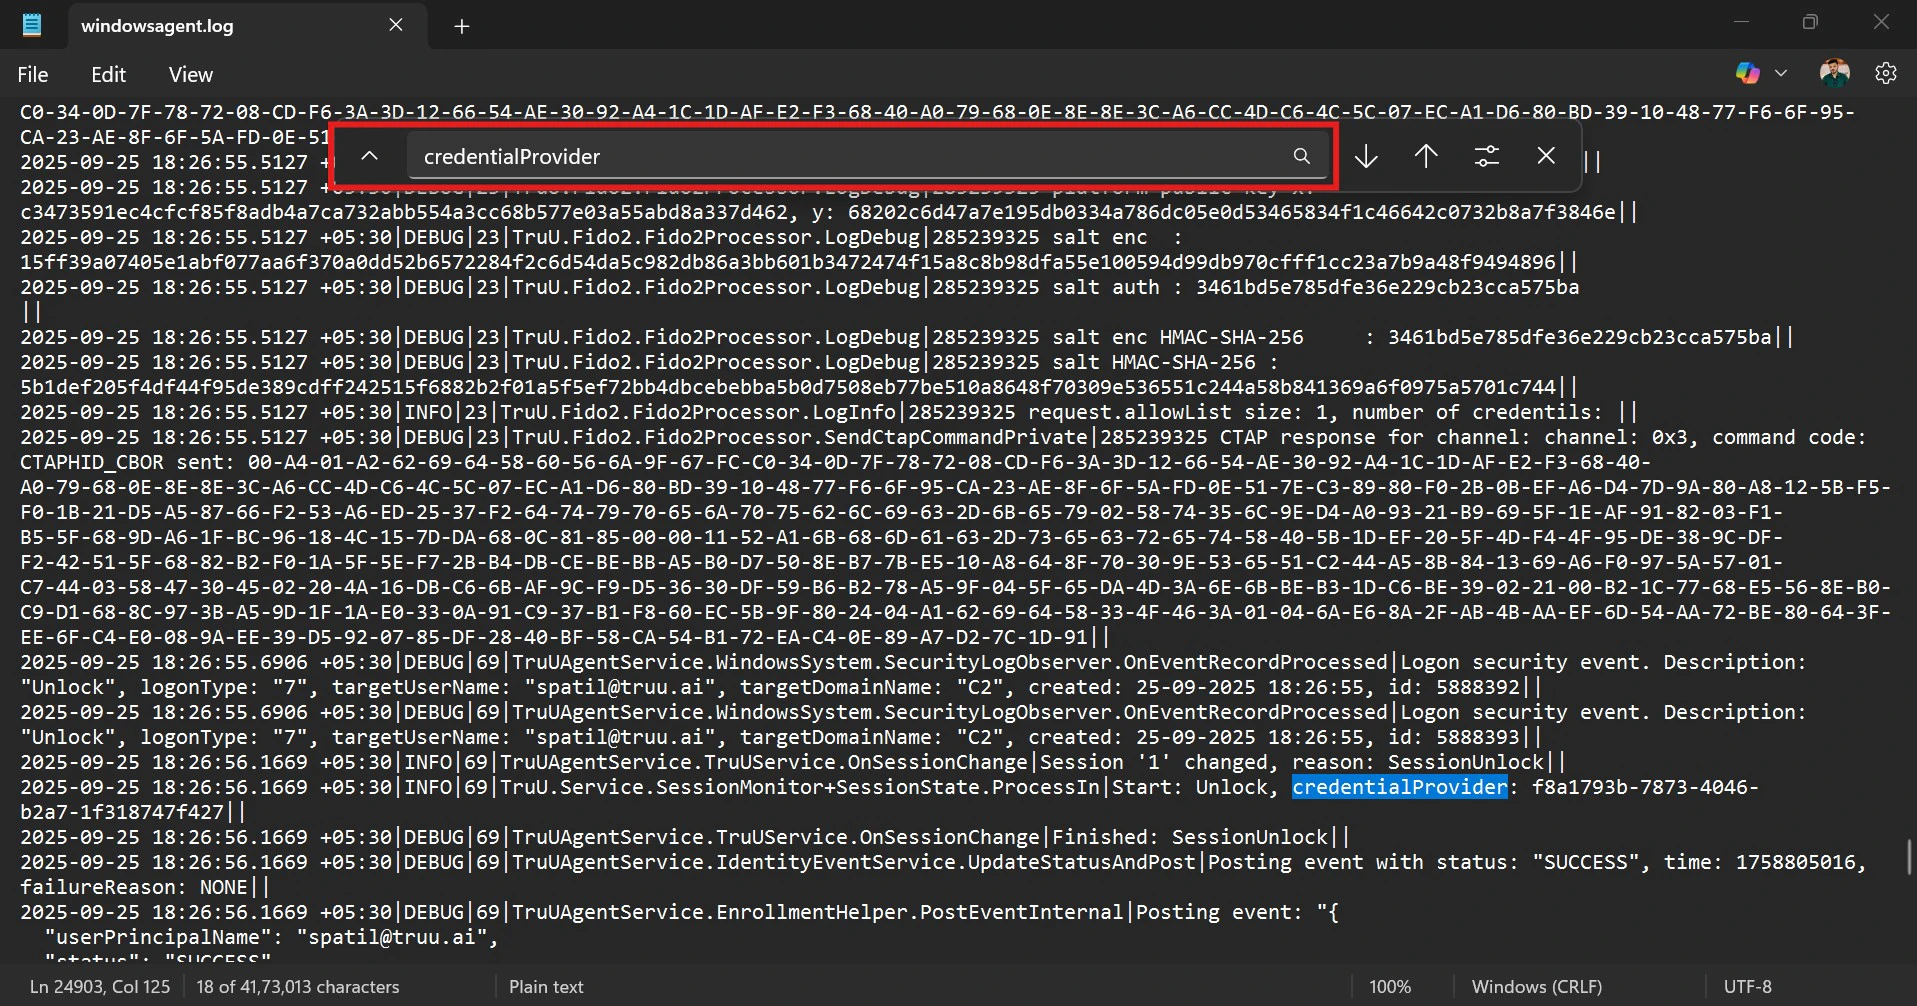Image resolution: width=1917 pixels, height=1006 pixels.
Task: Open the Edit menu
Action: pyautogui.click(x=108, y=74)
